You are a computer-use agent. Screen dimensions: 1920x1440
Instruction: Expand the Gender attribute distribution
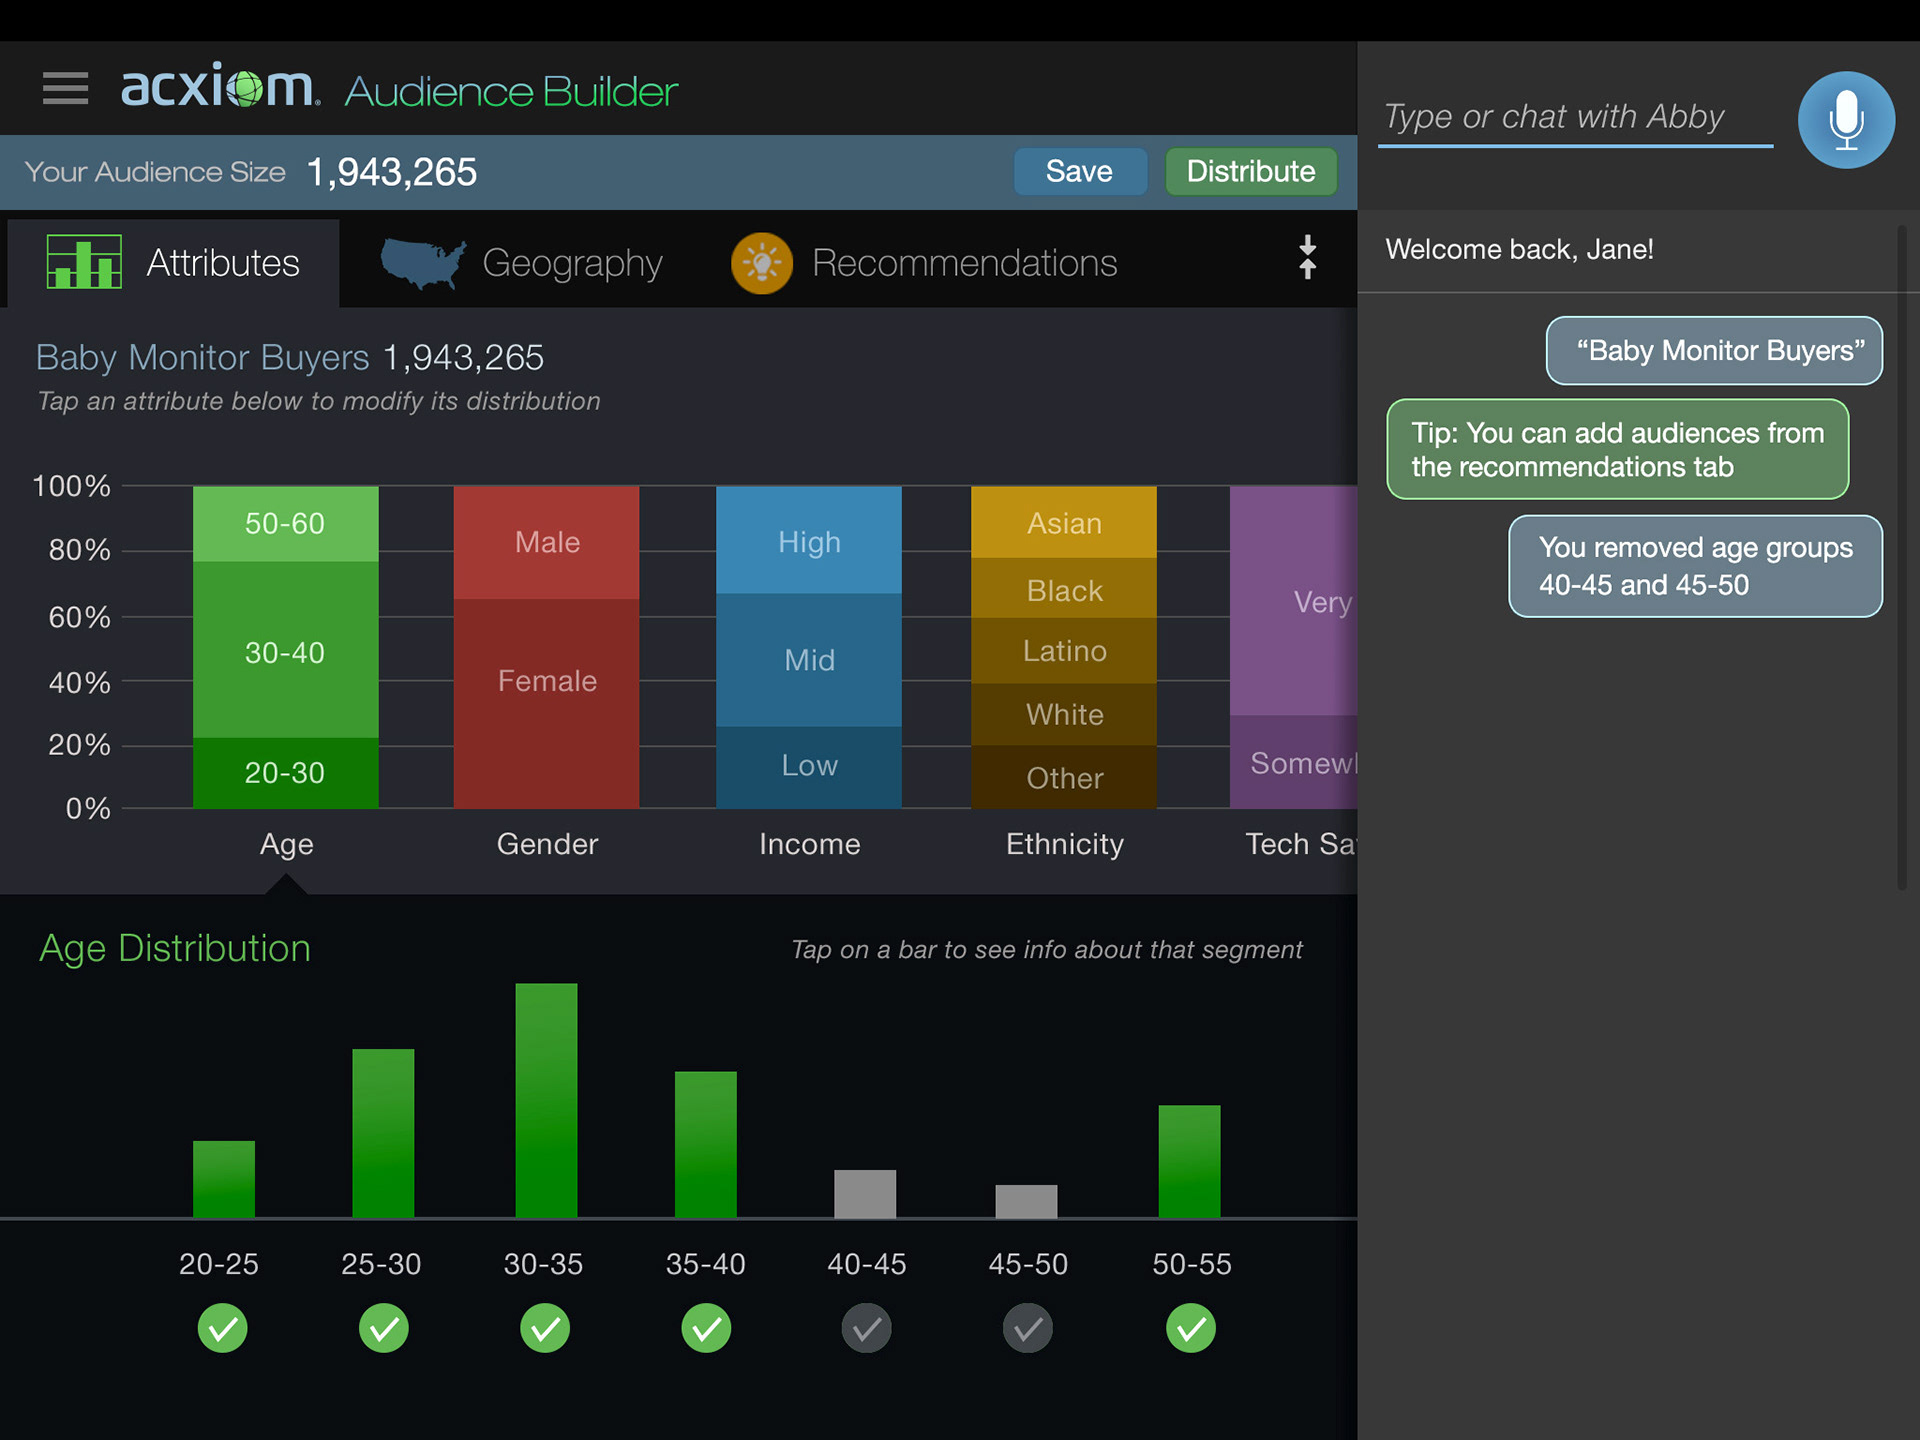[x=547, y=844]
